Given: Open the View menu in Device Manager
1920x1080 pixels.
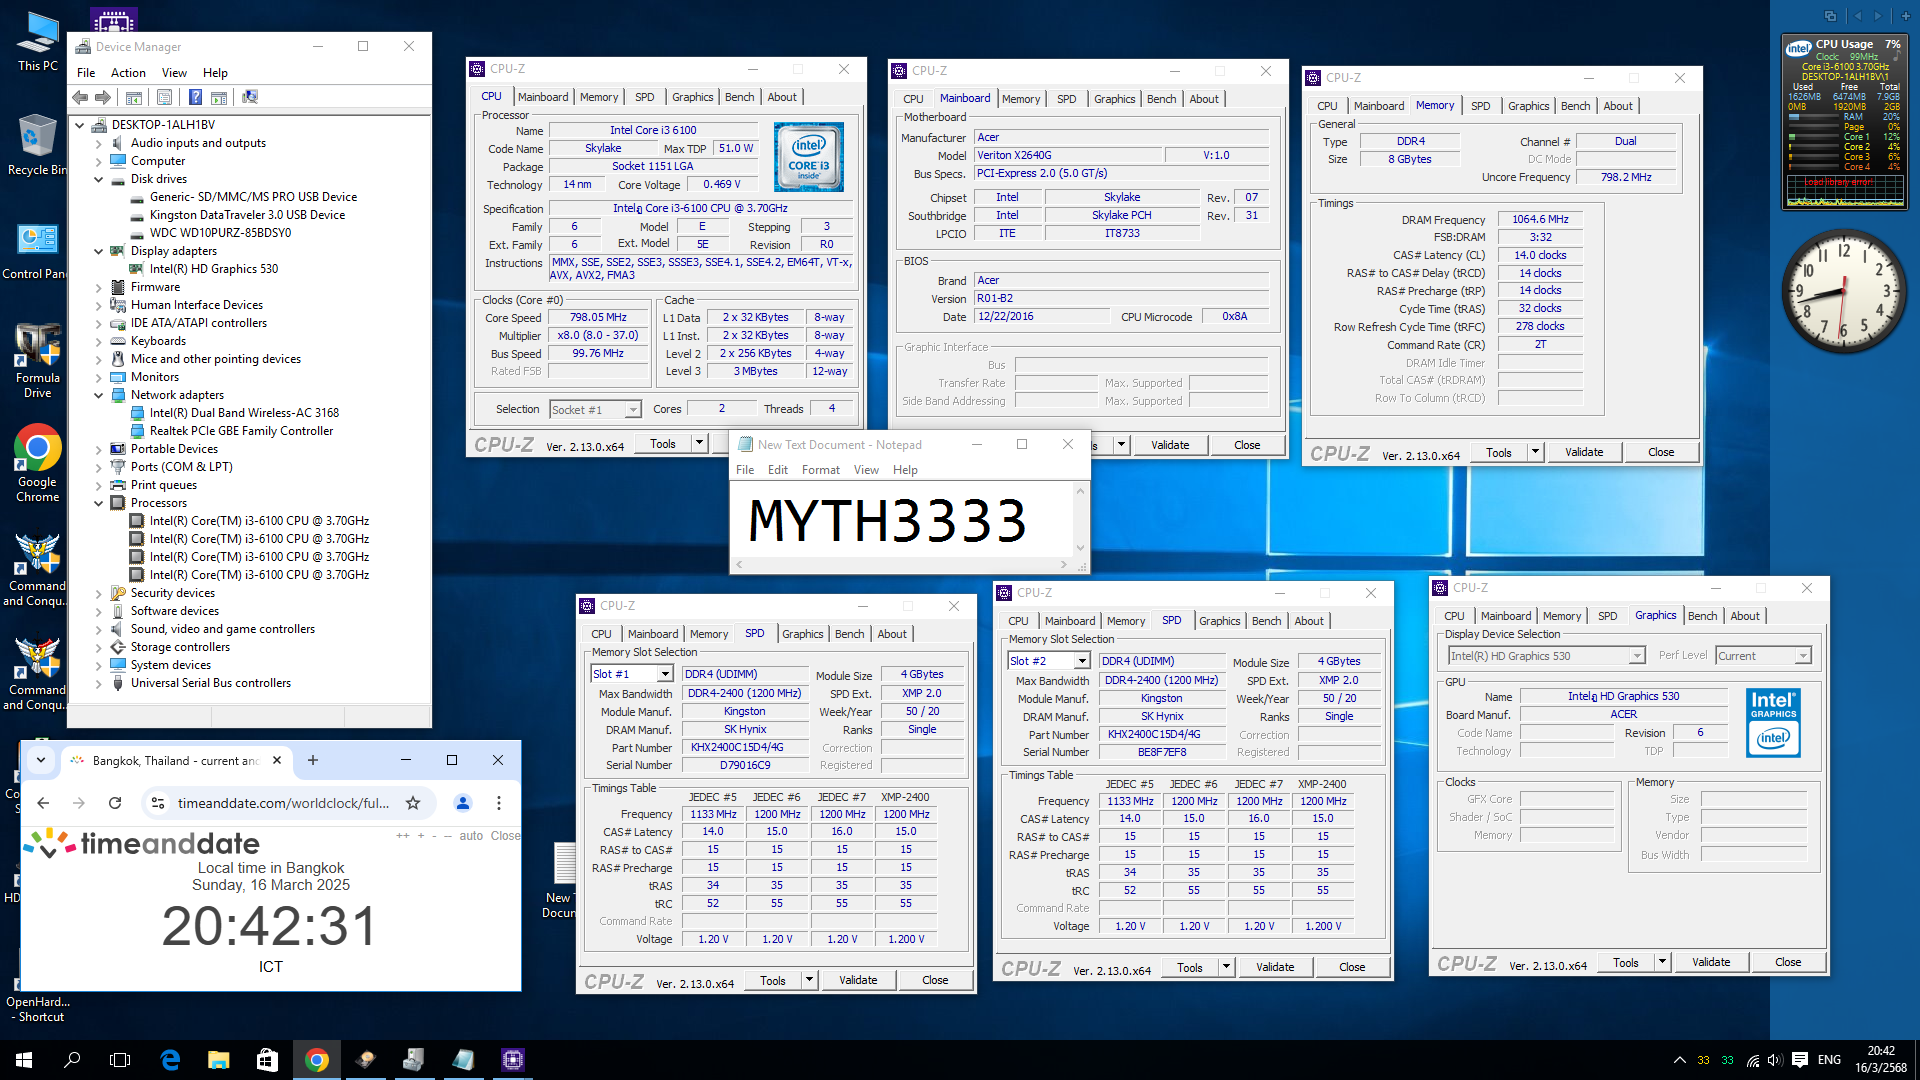Looking at the screenshot, I should pyautogui.click(x=174, y=73).
